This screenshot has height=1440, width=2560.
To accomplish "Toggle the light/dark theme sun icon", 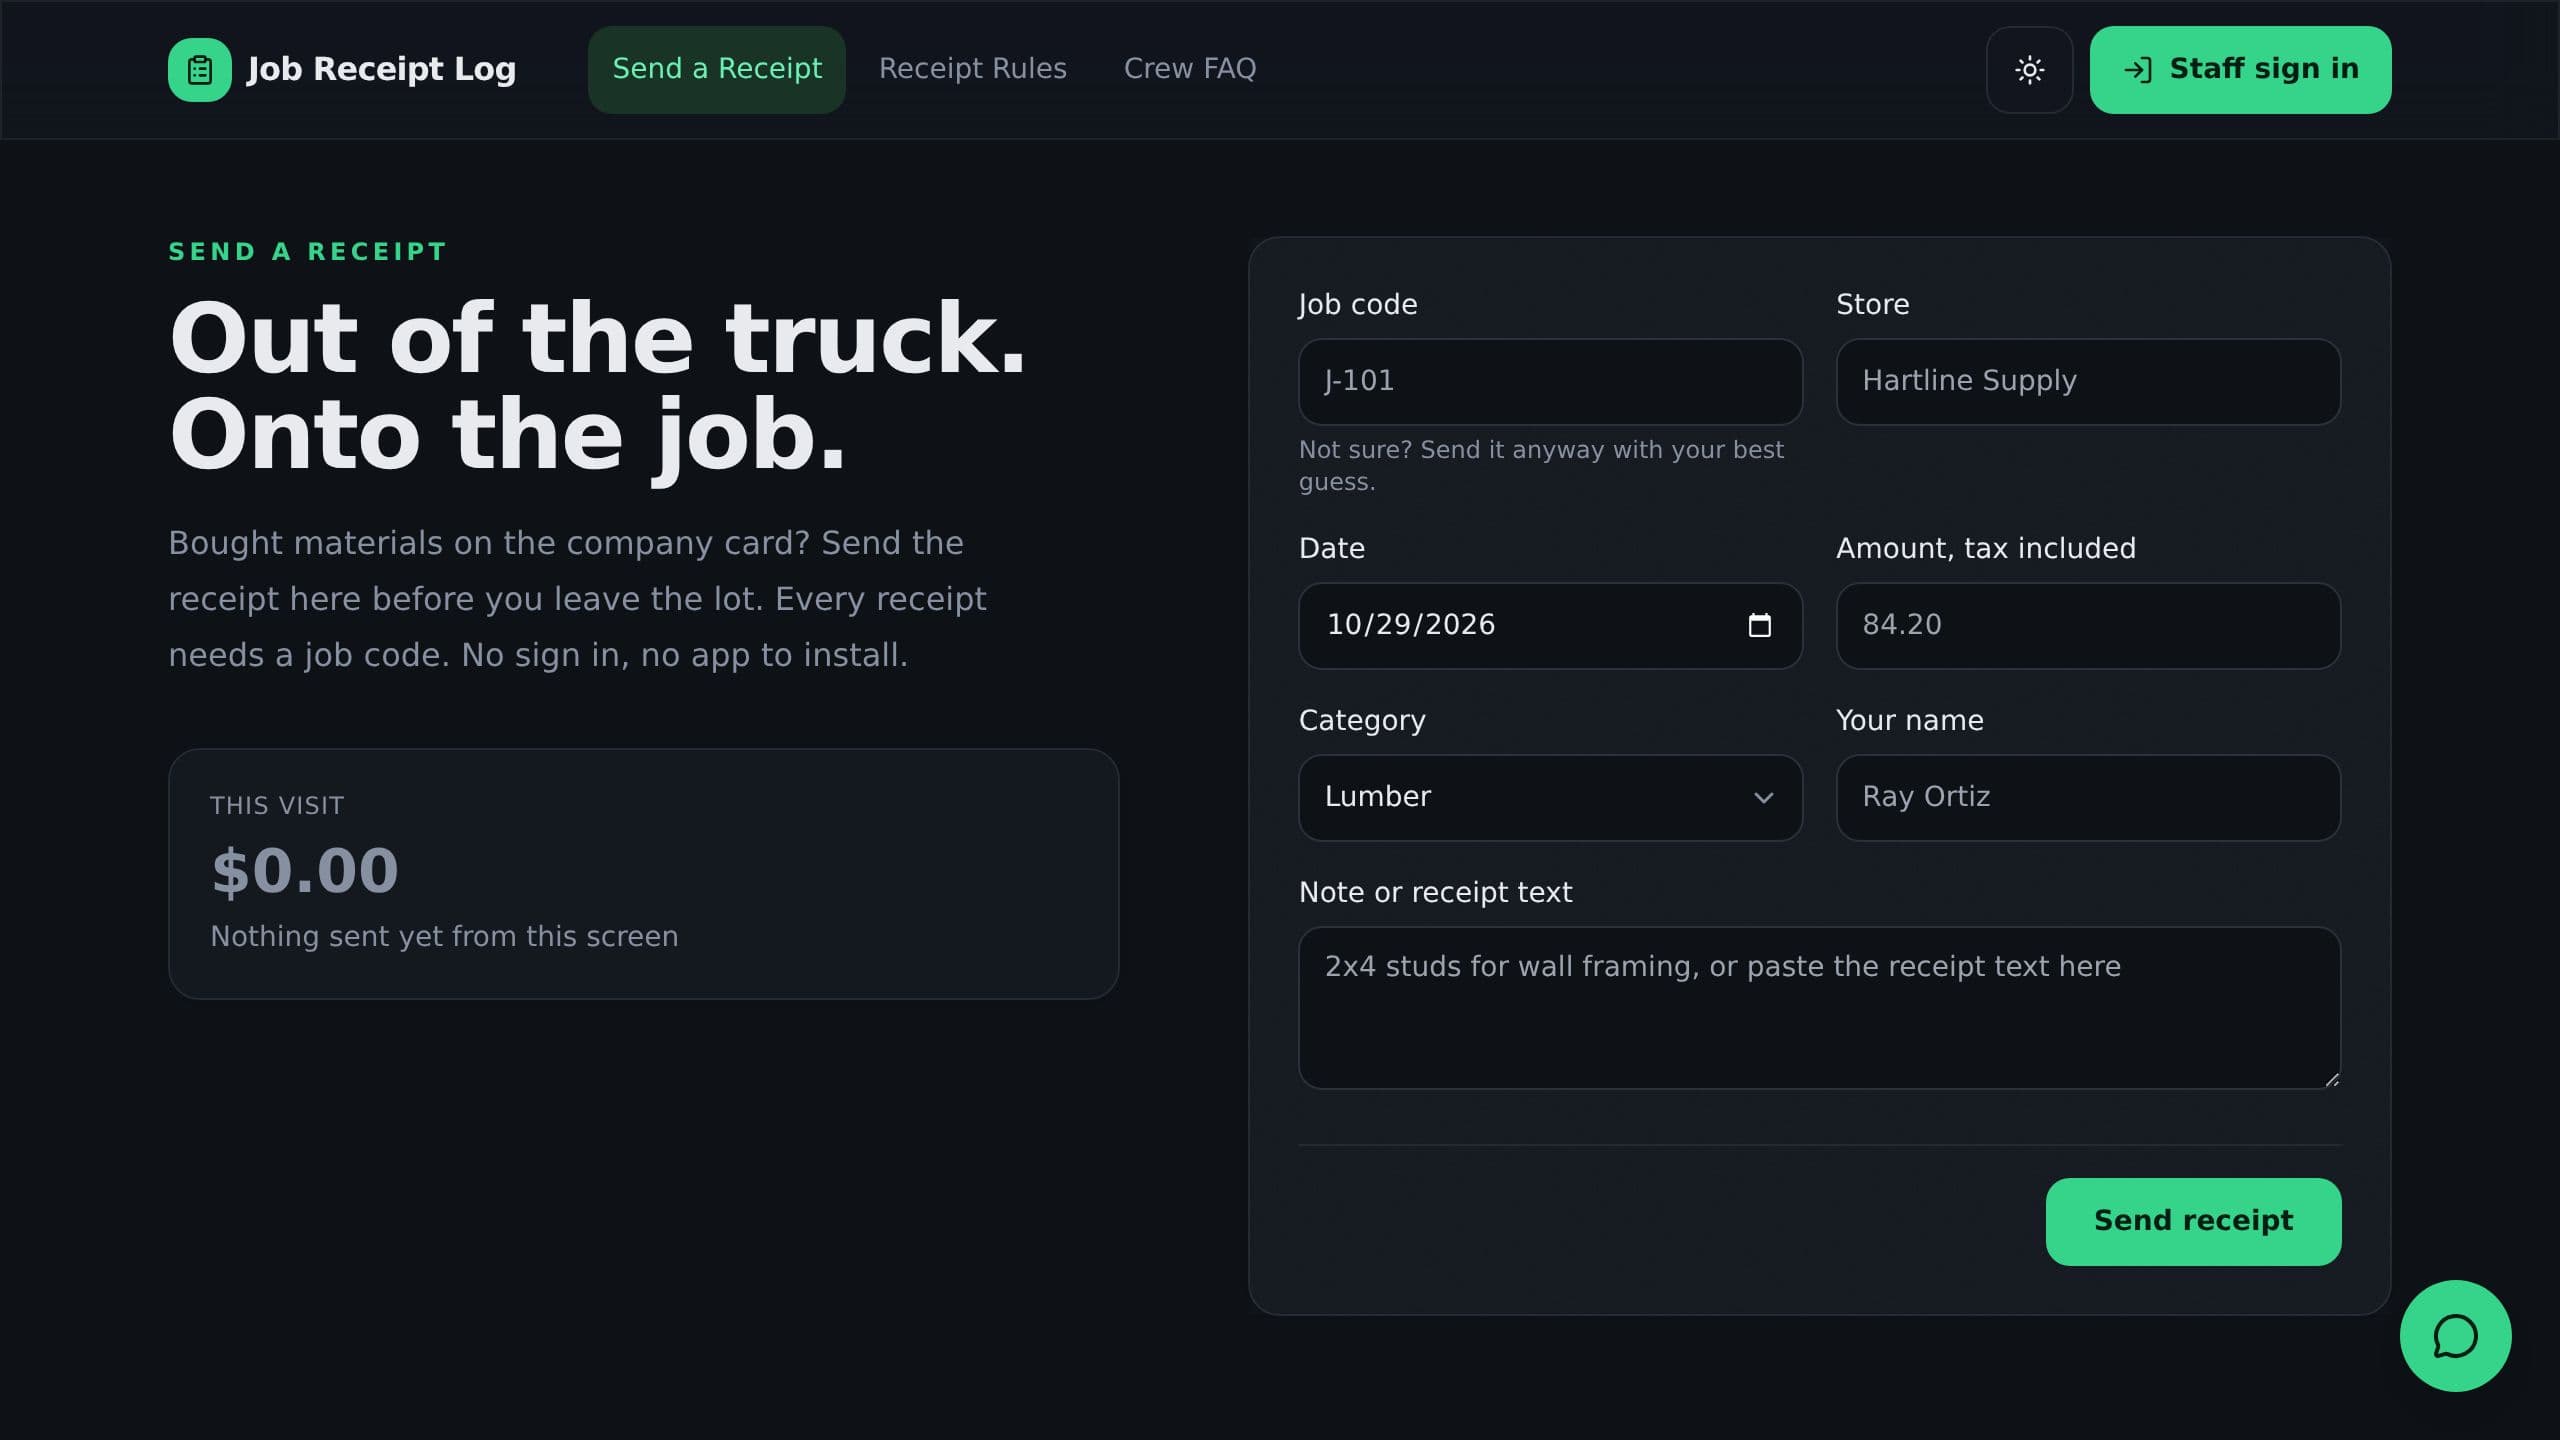I will [2029, 70].
